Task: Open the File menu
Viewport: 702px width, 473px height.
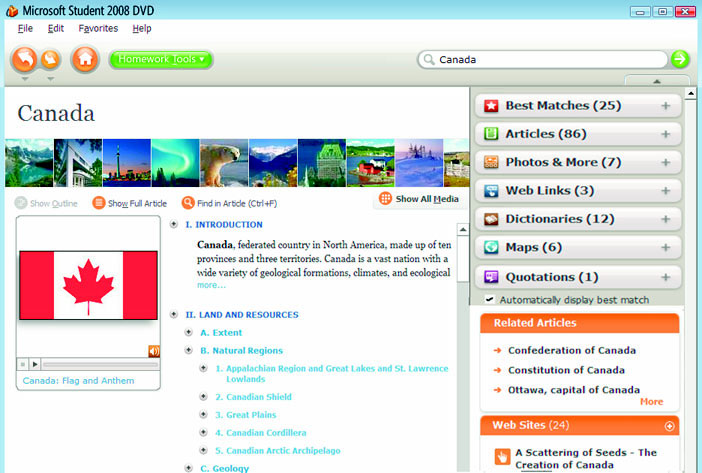Action: [x=25, y=28]
